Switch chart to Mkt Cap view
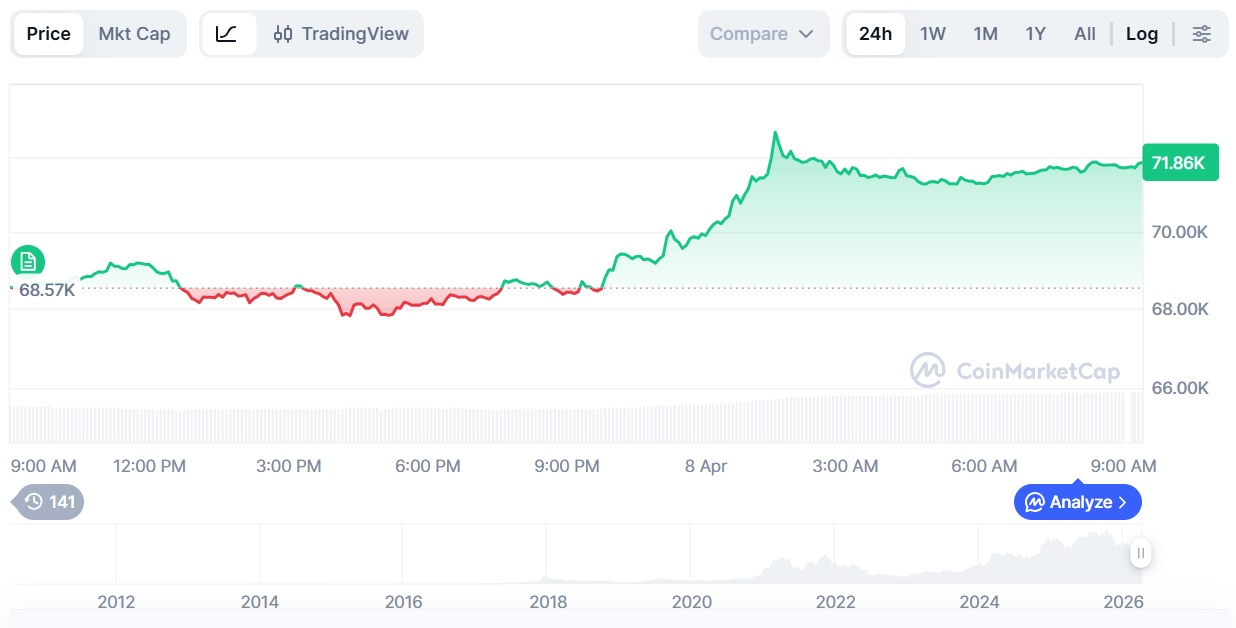The height and width of the screenshot is (628, 1236). coord(134,34)
